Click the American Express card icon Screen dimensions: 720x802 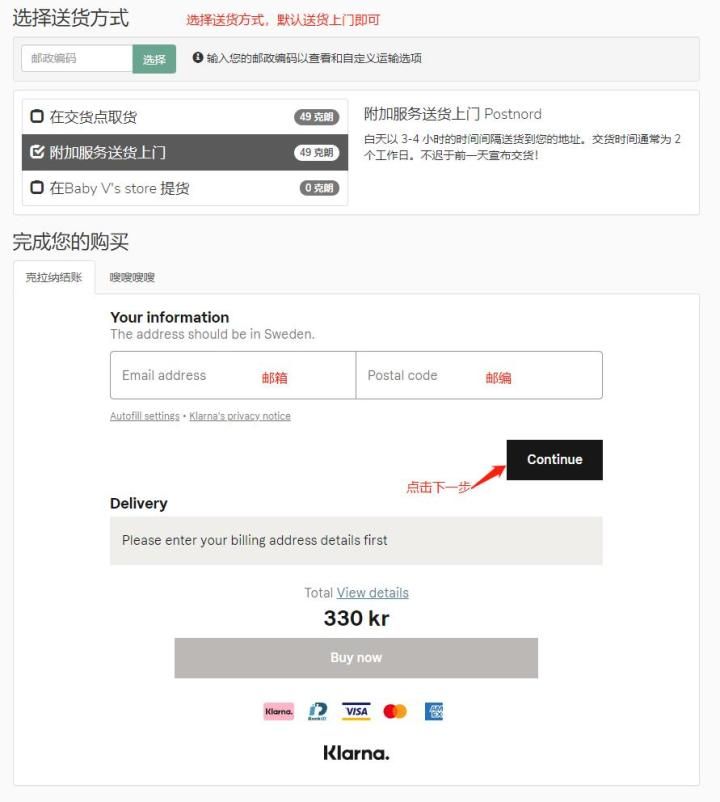(434, 711)
